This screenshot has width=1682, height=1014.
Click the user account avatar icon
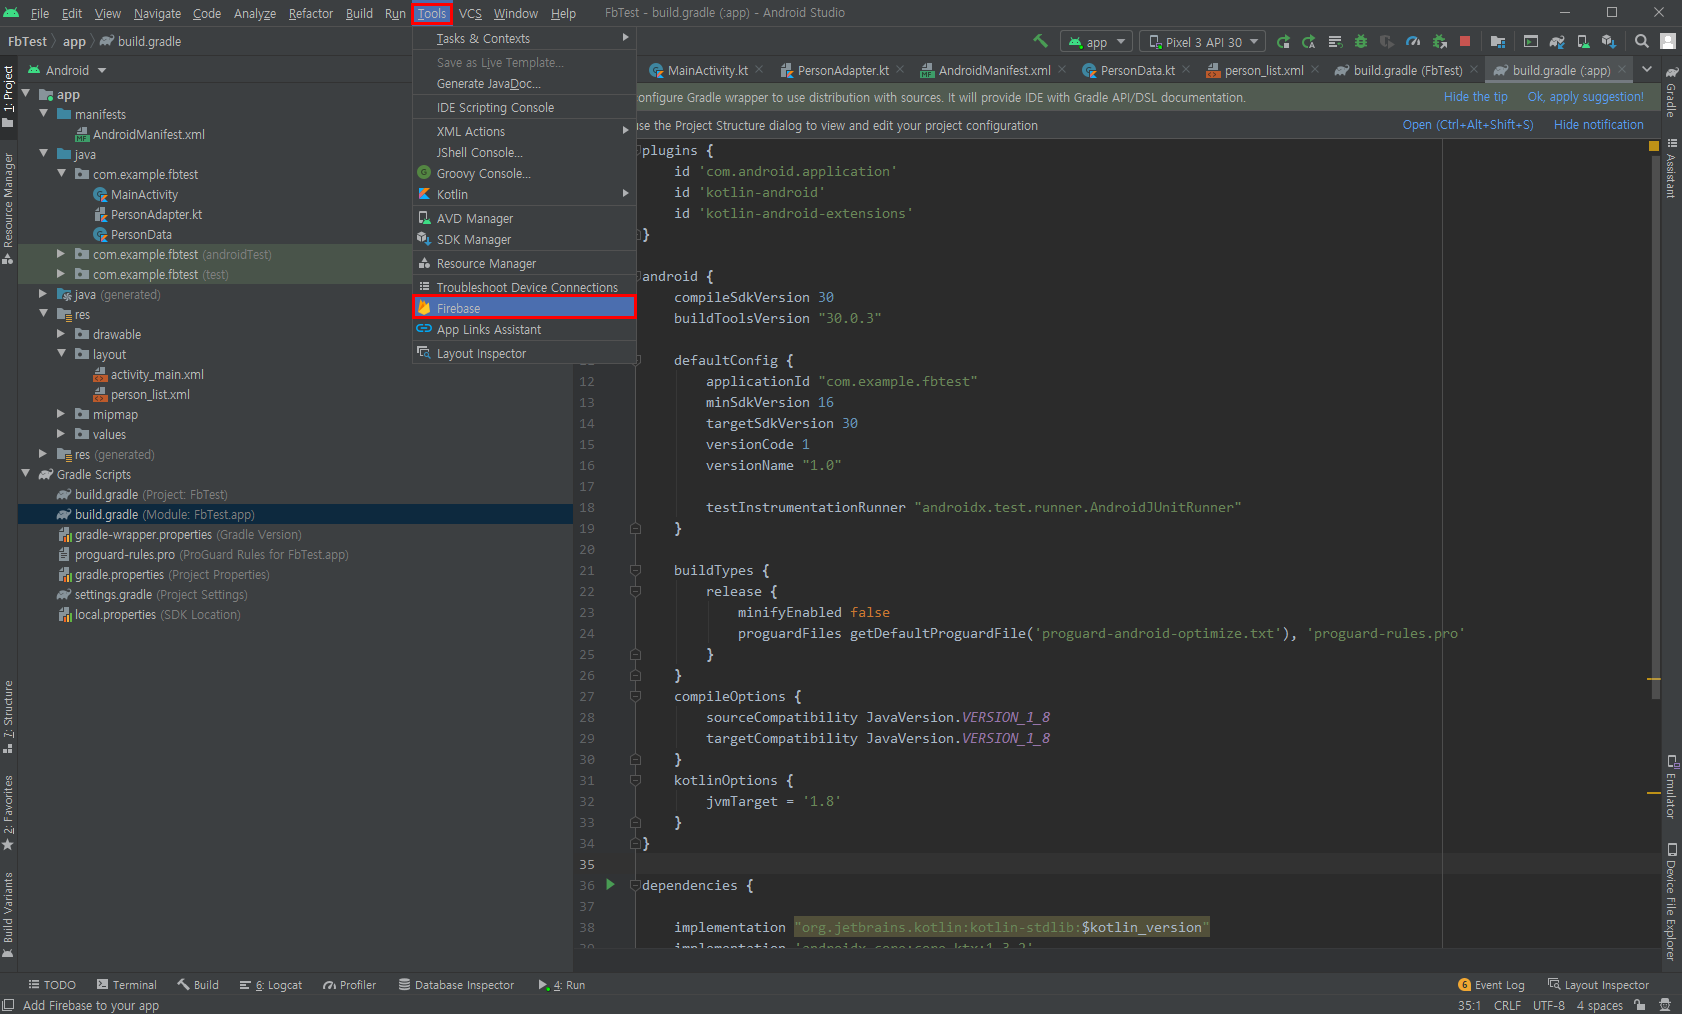1668,41
